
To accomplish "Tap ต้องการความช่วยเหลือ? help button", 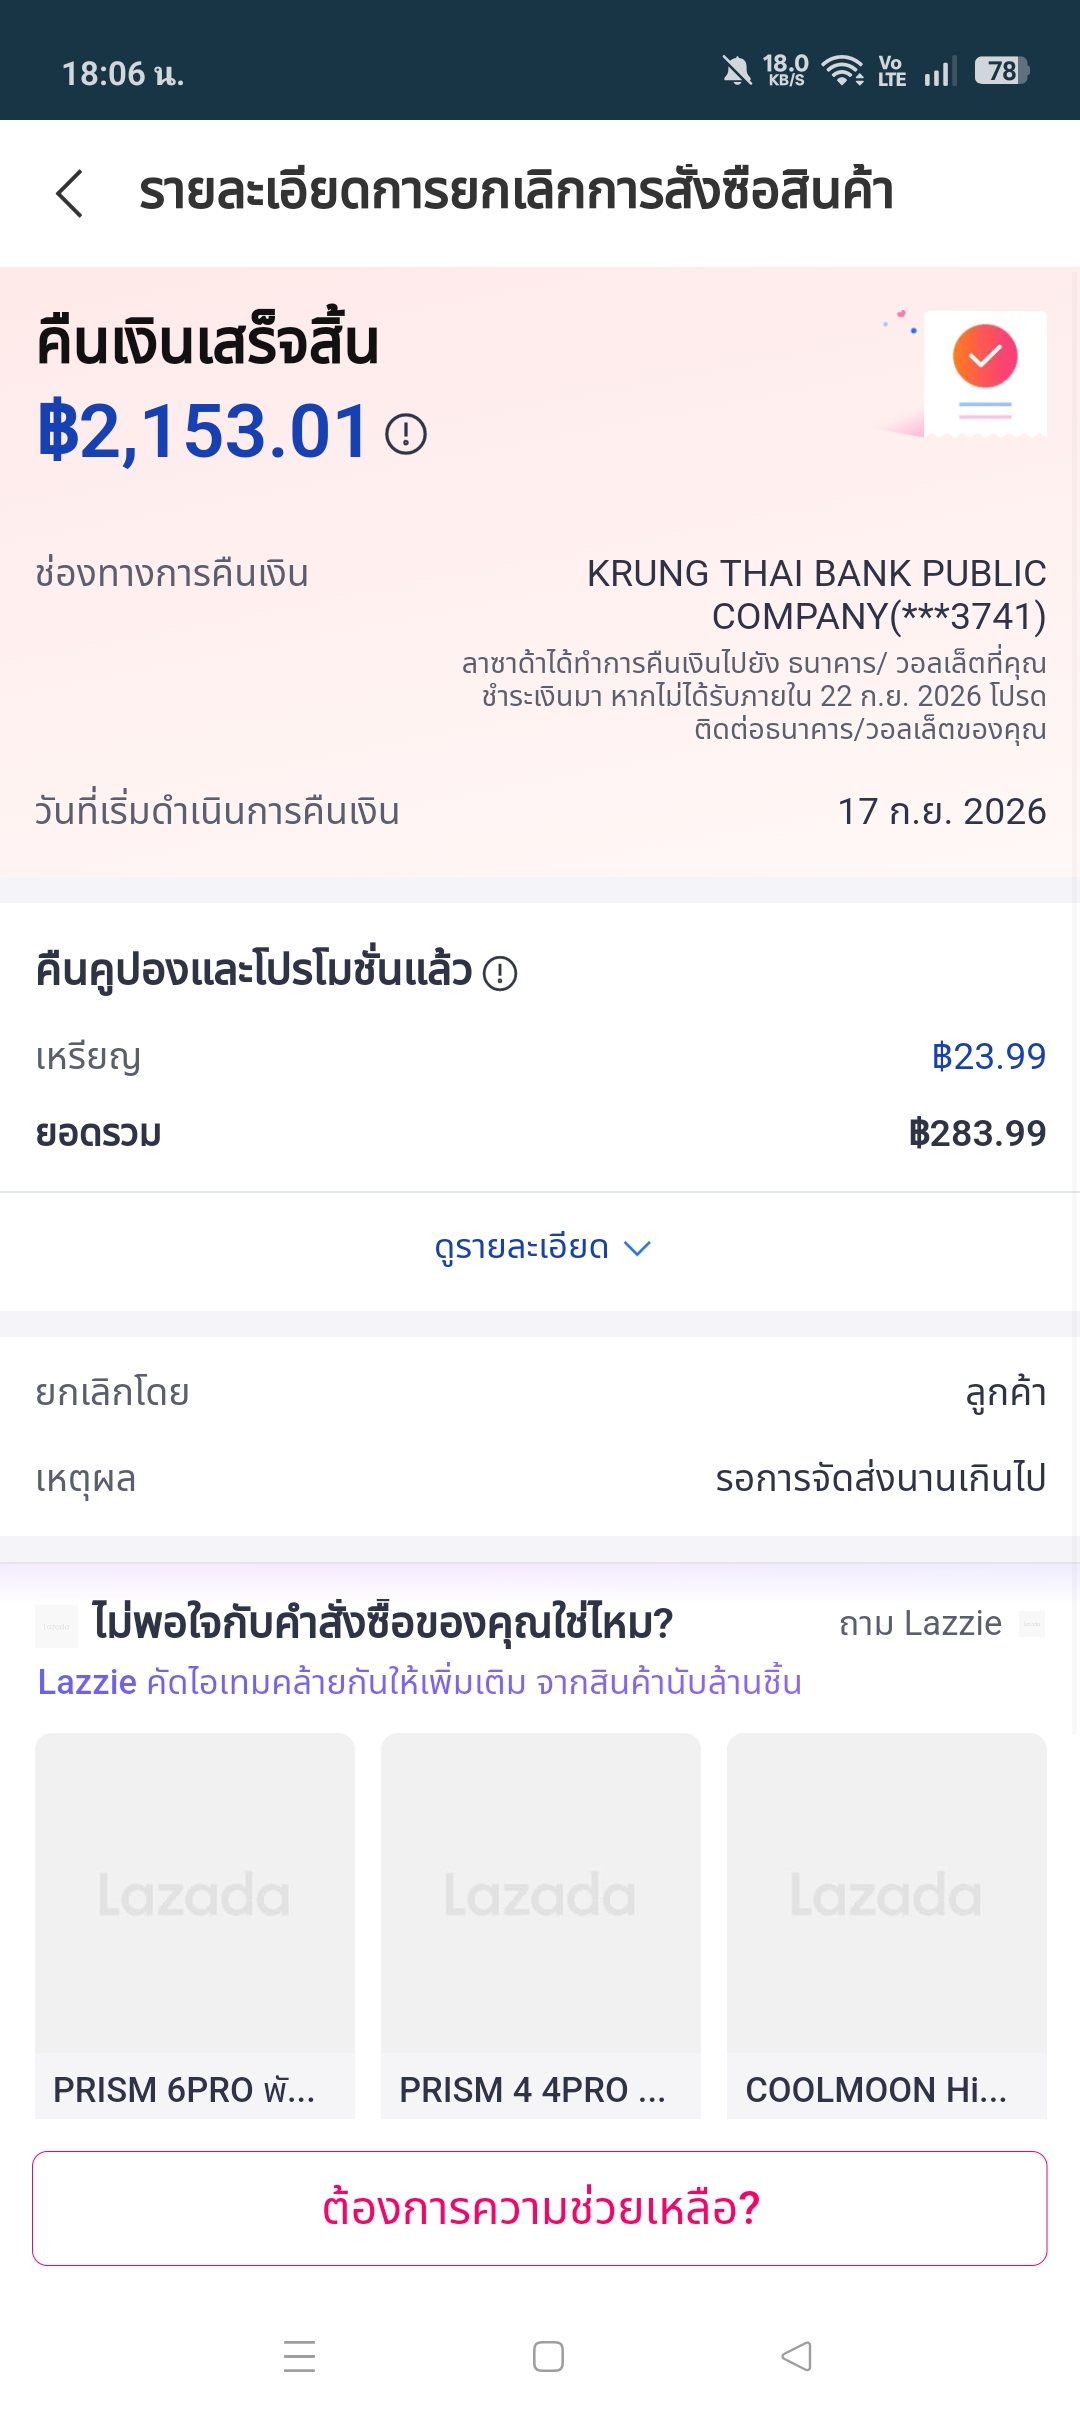I will [x=540, y=2208].
